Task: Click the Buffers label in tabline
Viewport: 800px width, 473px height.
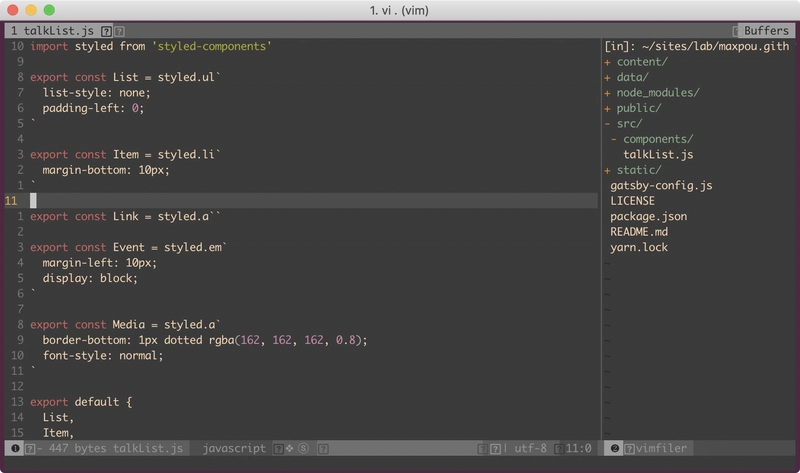Action: (766, 31)
